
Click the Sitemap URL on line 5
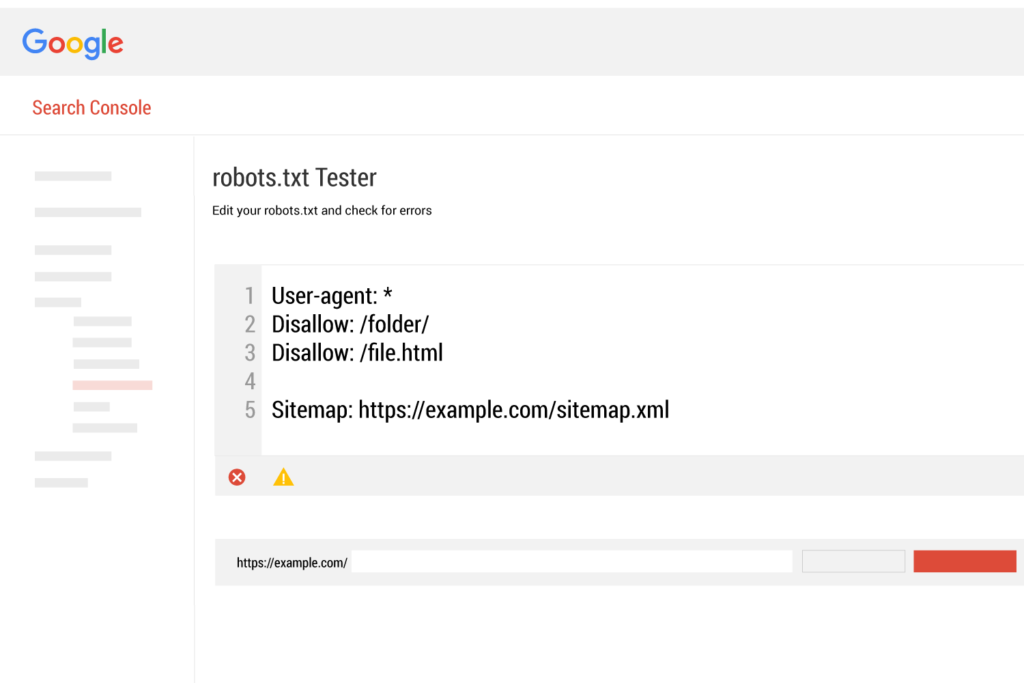click(x=469, y=409)
